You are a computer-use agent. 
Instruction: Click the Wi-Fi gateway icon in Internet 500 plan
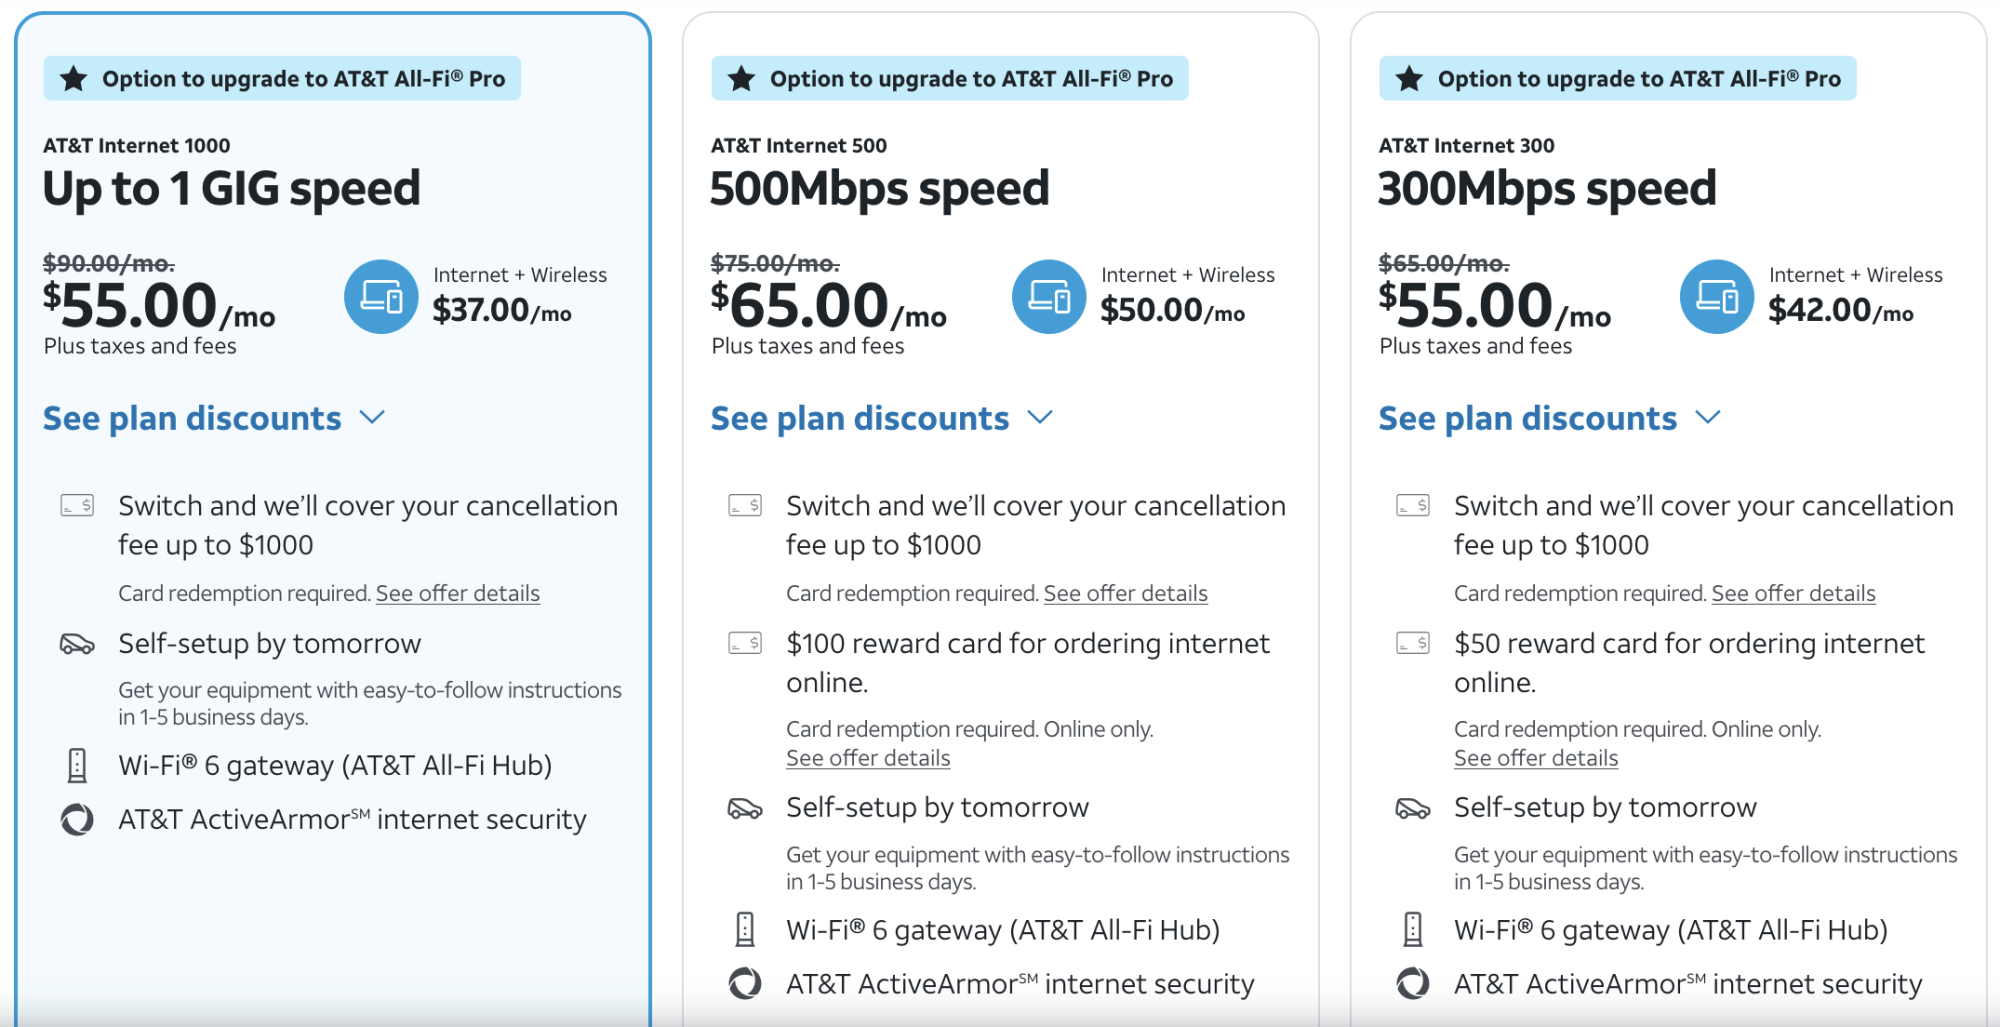click(745, 930)
